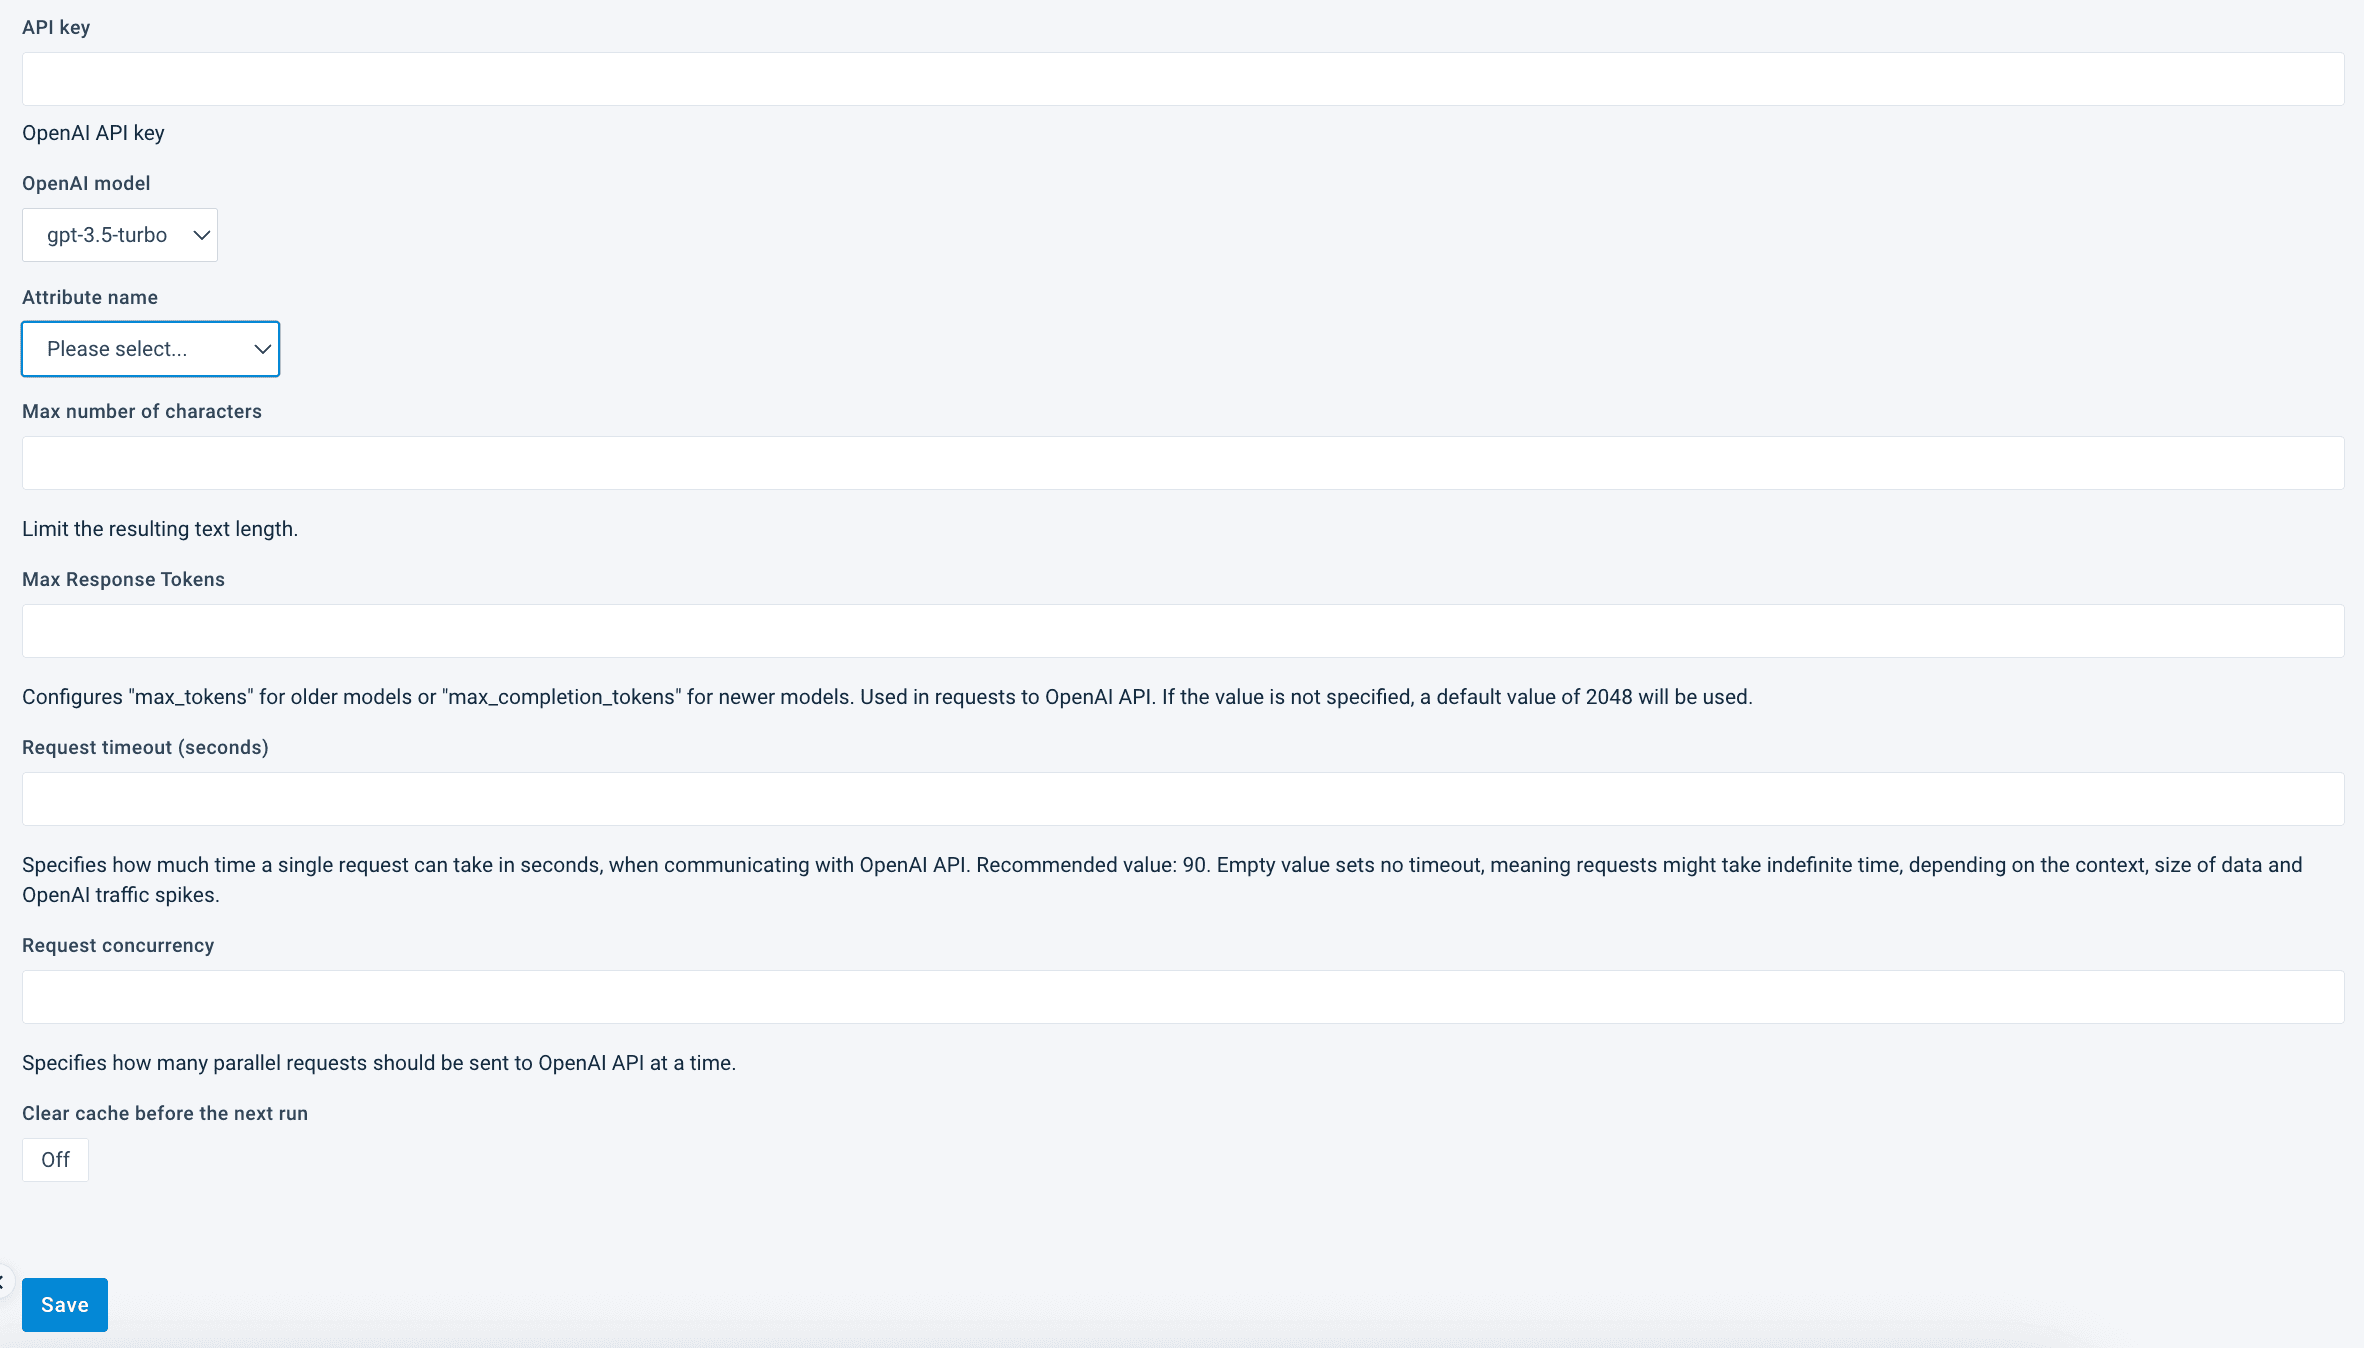Click the 'Max Response Tokens' label
Viewport: 2364px width, 1348px height.
[123, 579]
